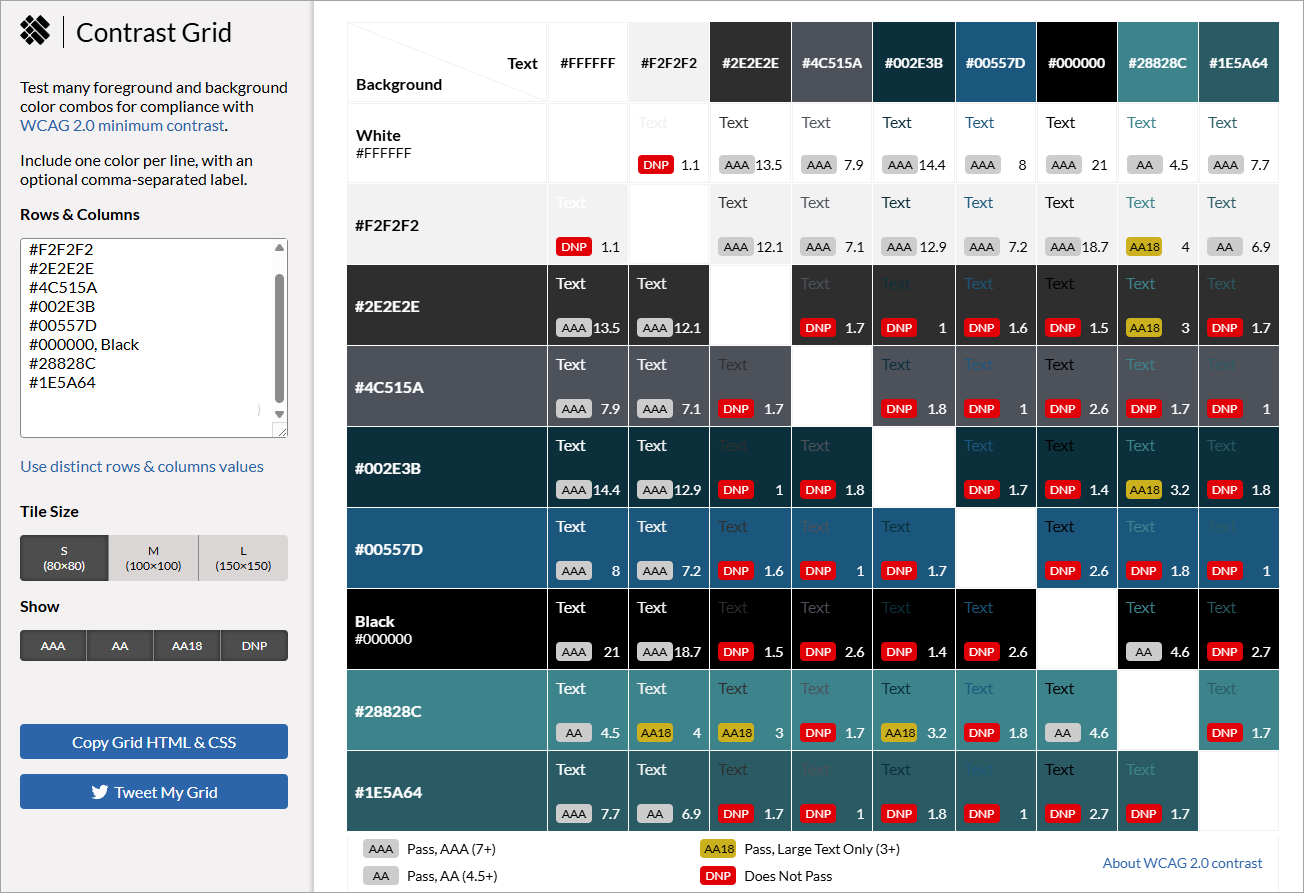Screen dimensions: 1304x893
Task: Click the textarea scrollbar up arrow
Action: pos(279,248)
